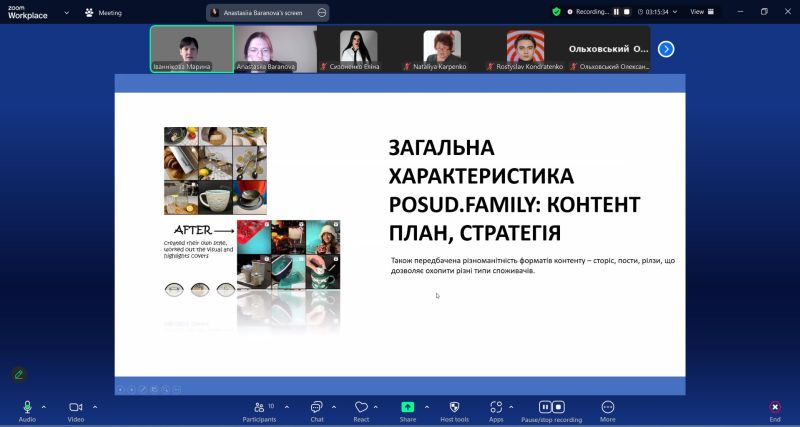The height and width of the screenshot is (427, 800).
Task: Open the Participants panel
Action: click(x=259, y=408)
